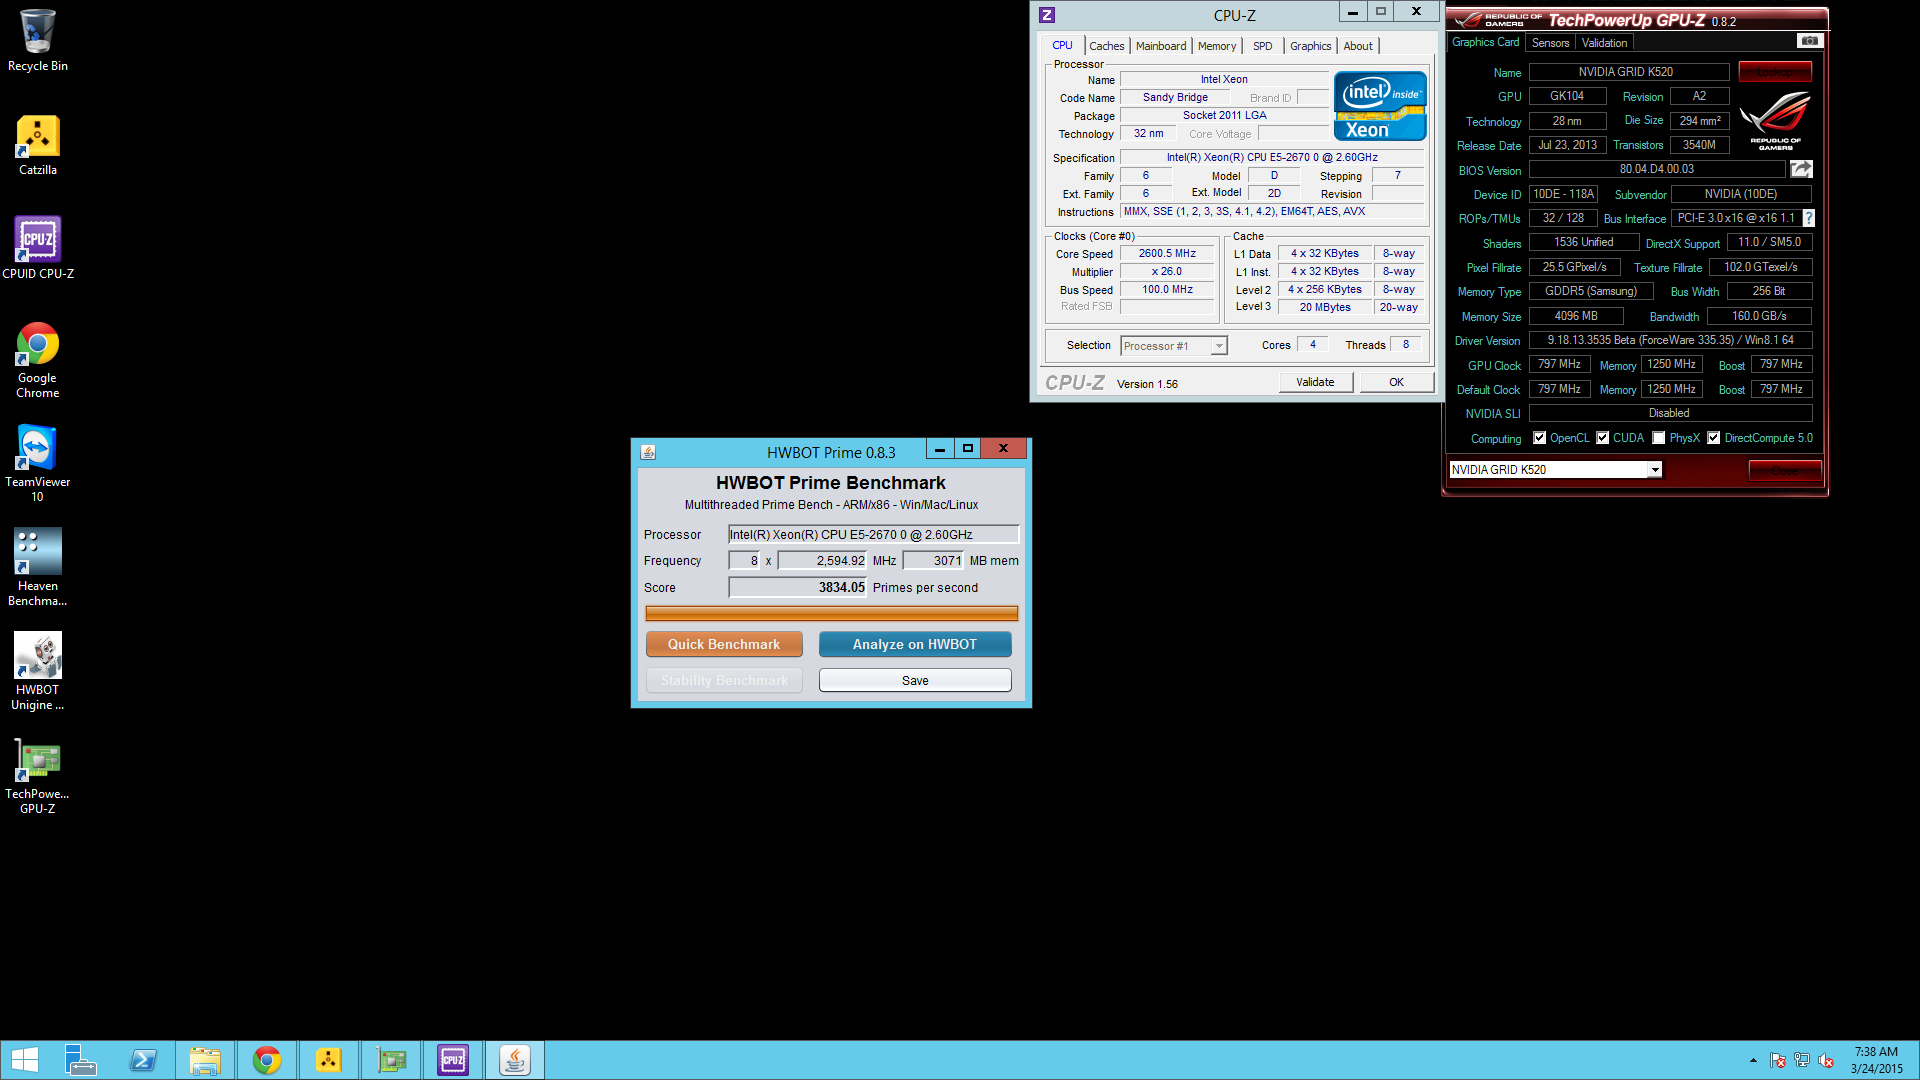The width and height of the screenshot is (1920, 1080).
Task: Click the Core Speed value 2600.5 MHz
Action: pos(1167,254)
